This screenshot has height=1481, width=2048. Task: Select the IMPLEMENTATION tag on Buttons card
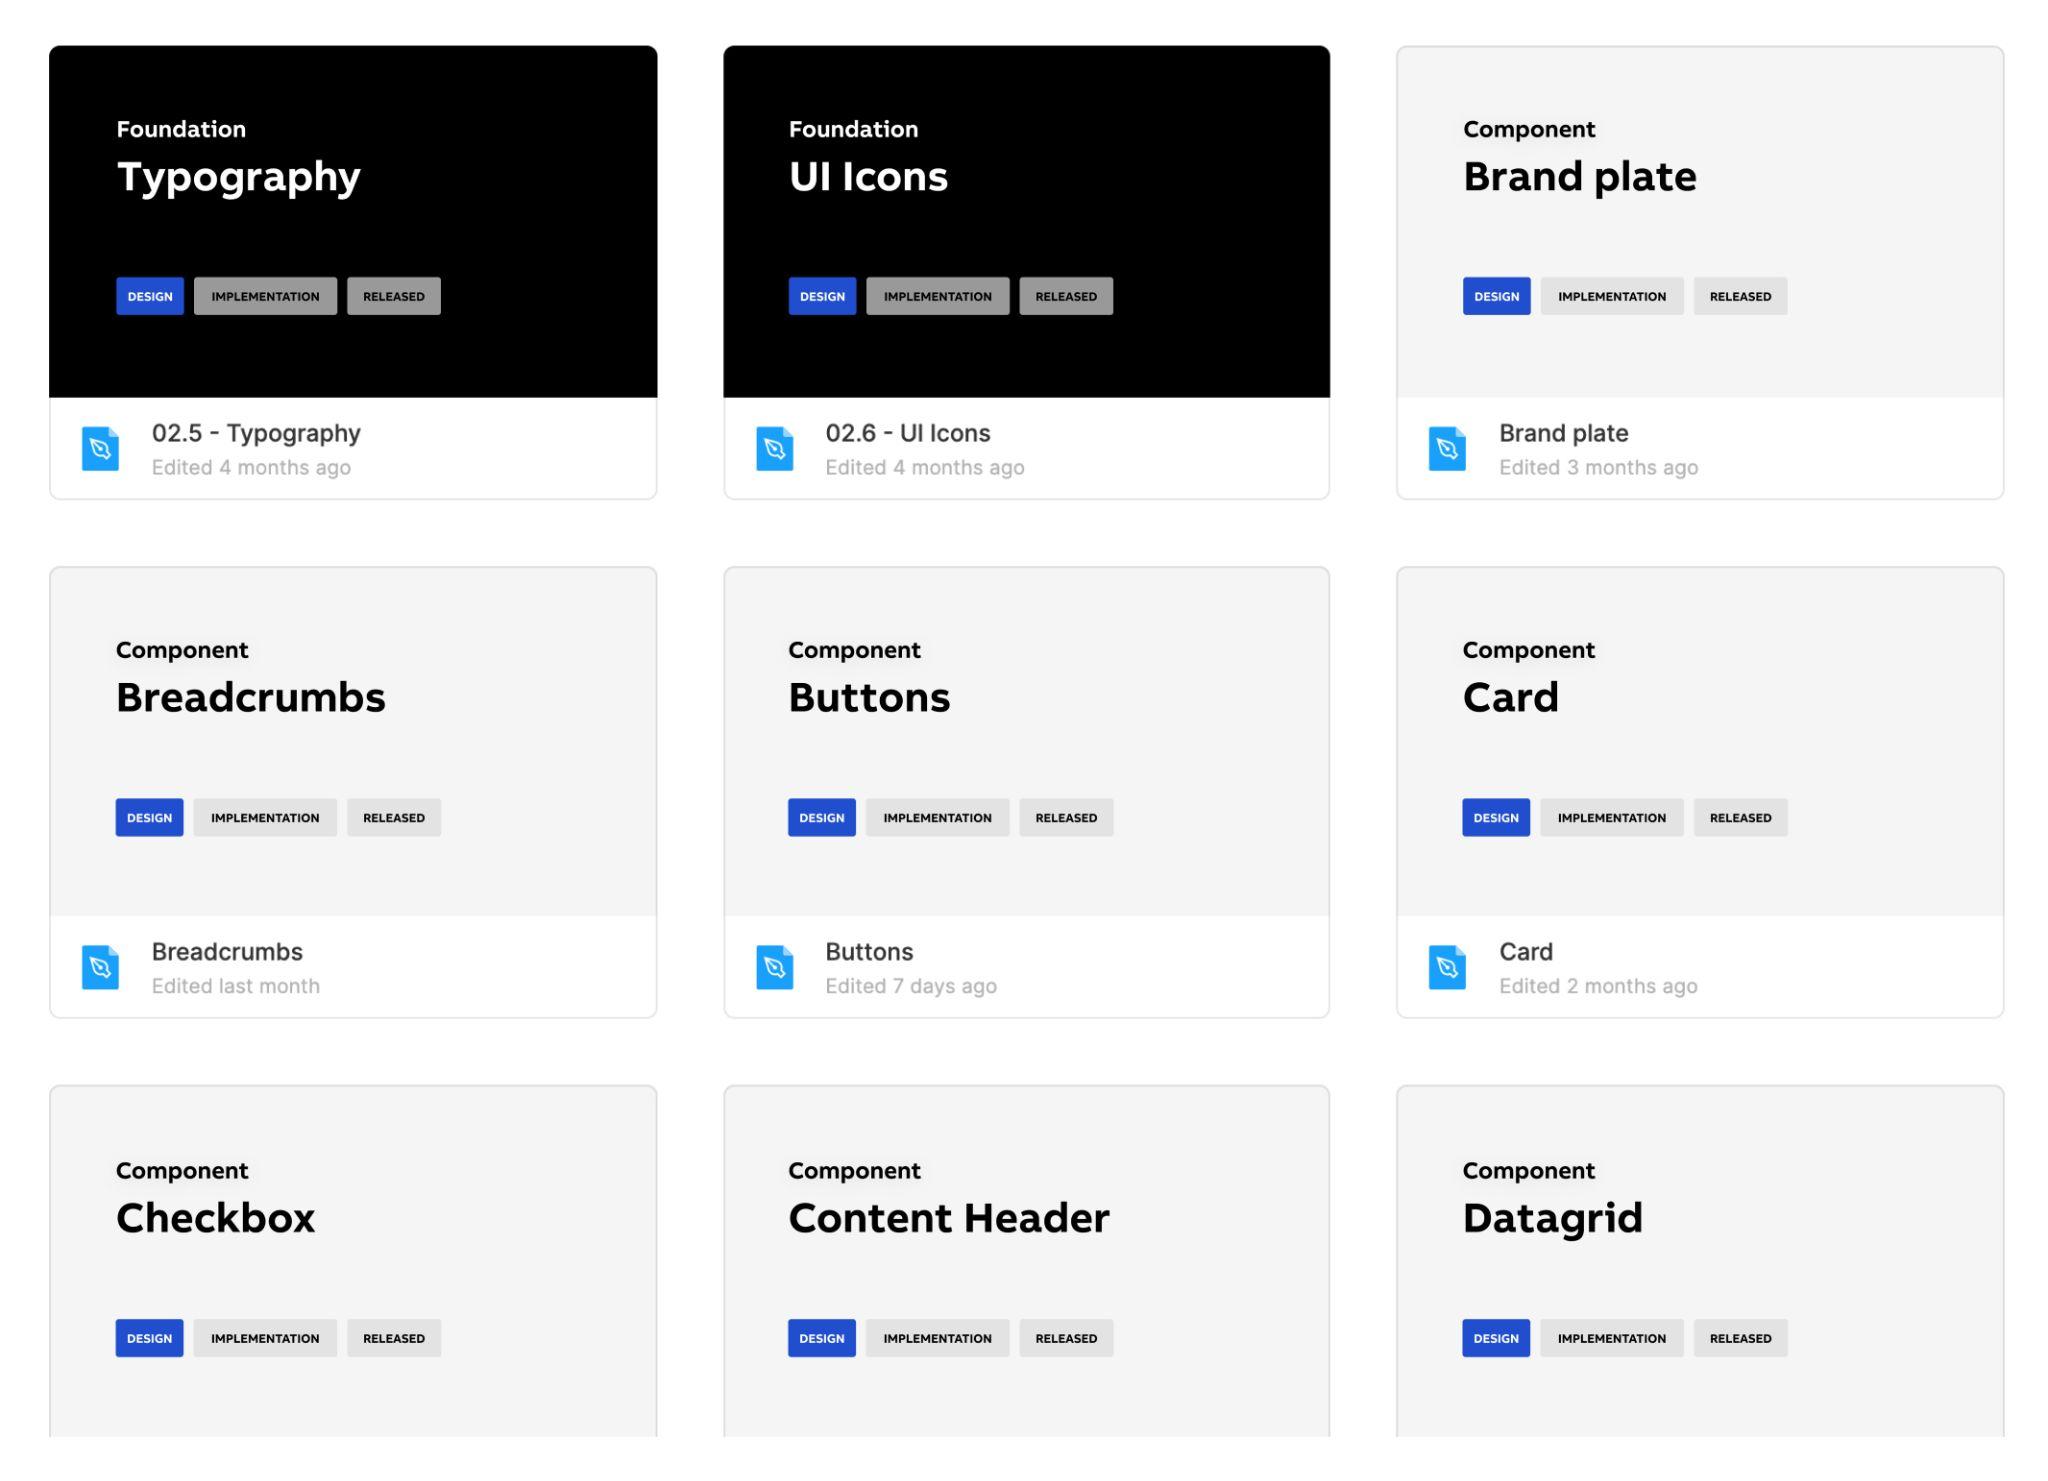[x=937, y=816]
